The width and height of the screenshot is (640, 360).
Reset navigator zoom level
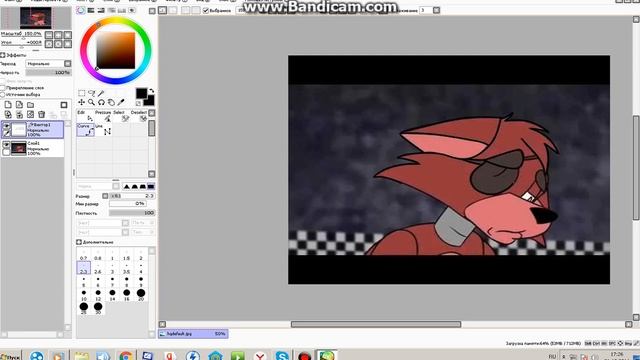[x=68, y=35]
